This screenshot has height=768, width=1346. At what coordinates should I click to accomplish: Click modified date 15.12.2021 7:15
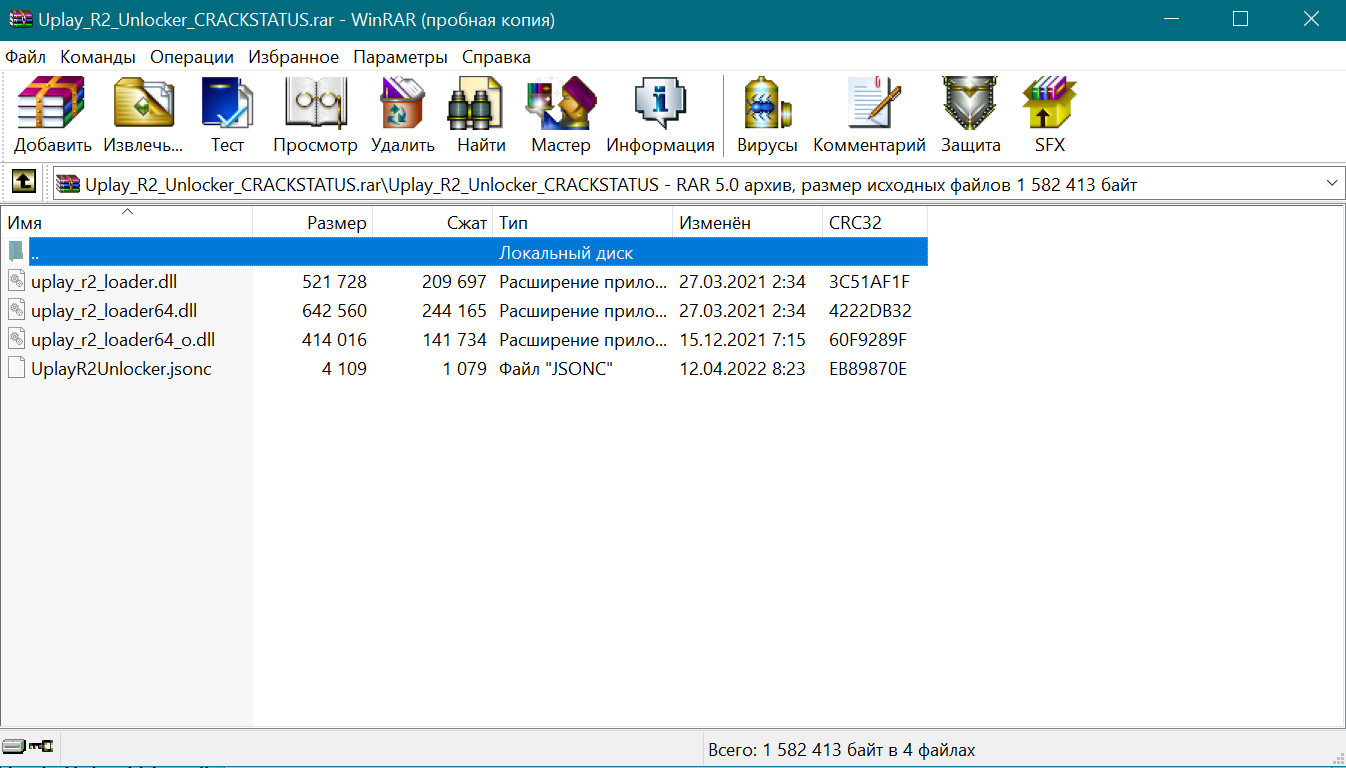[742, 340]
